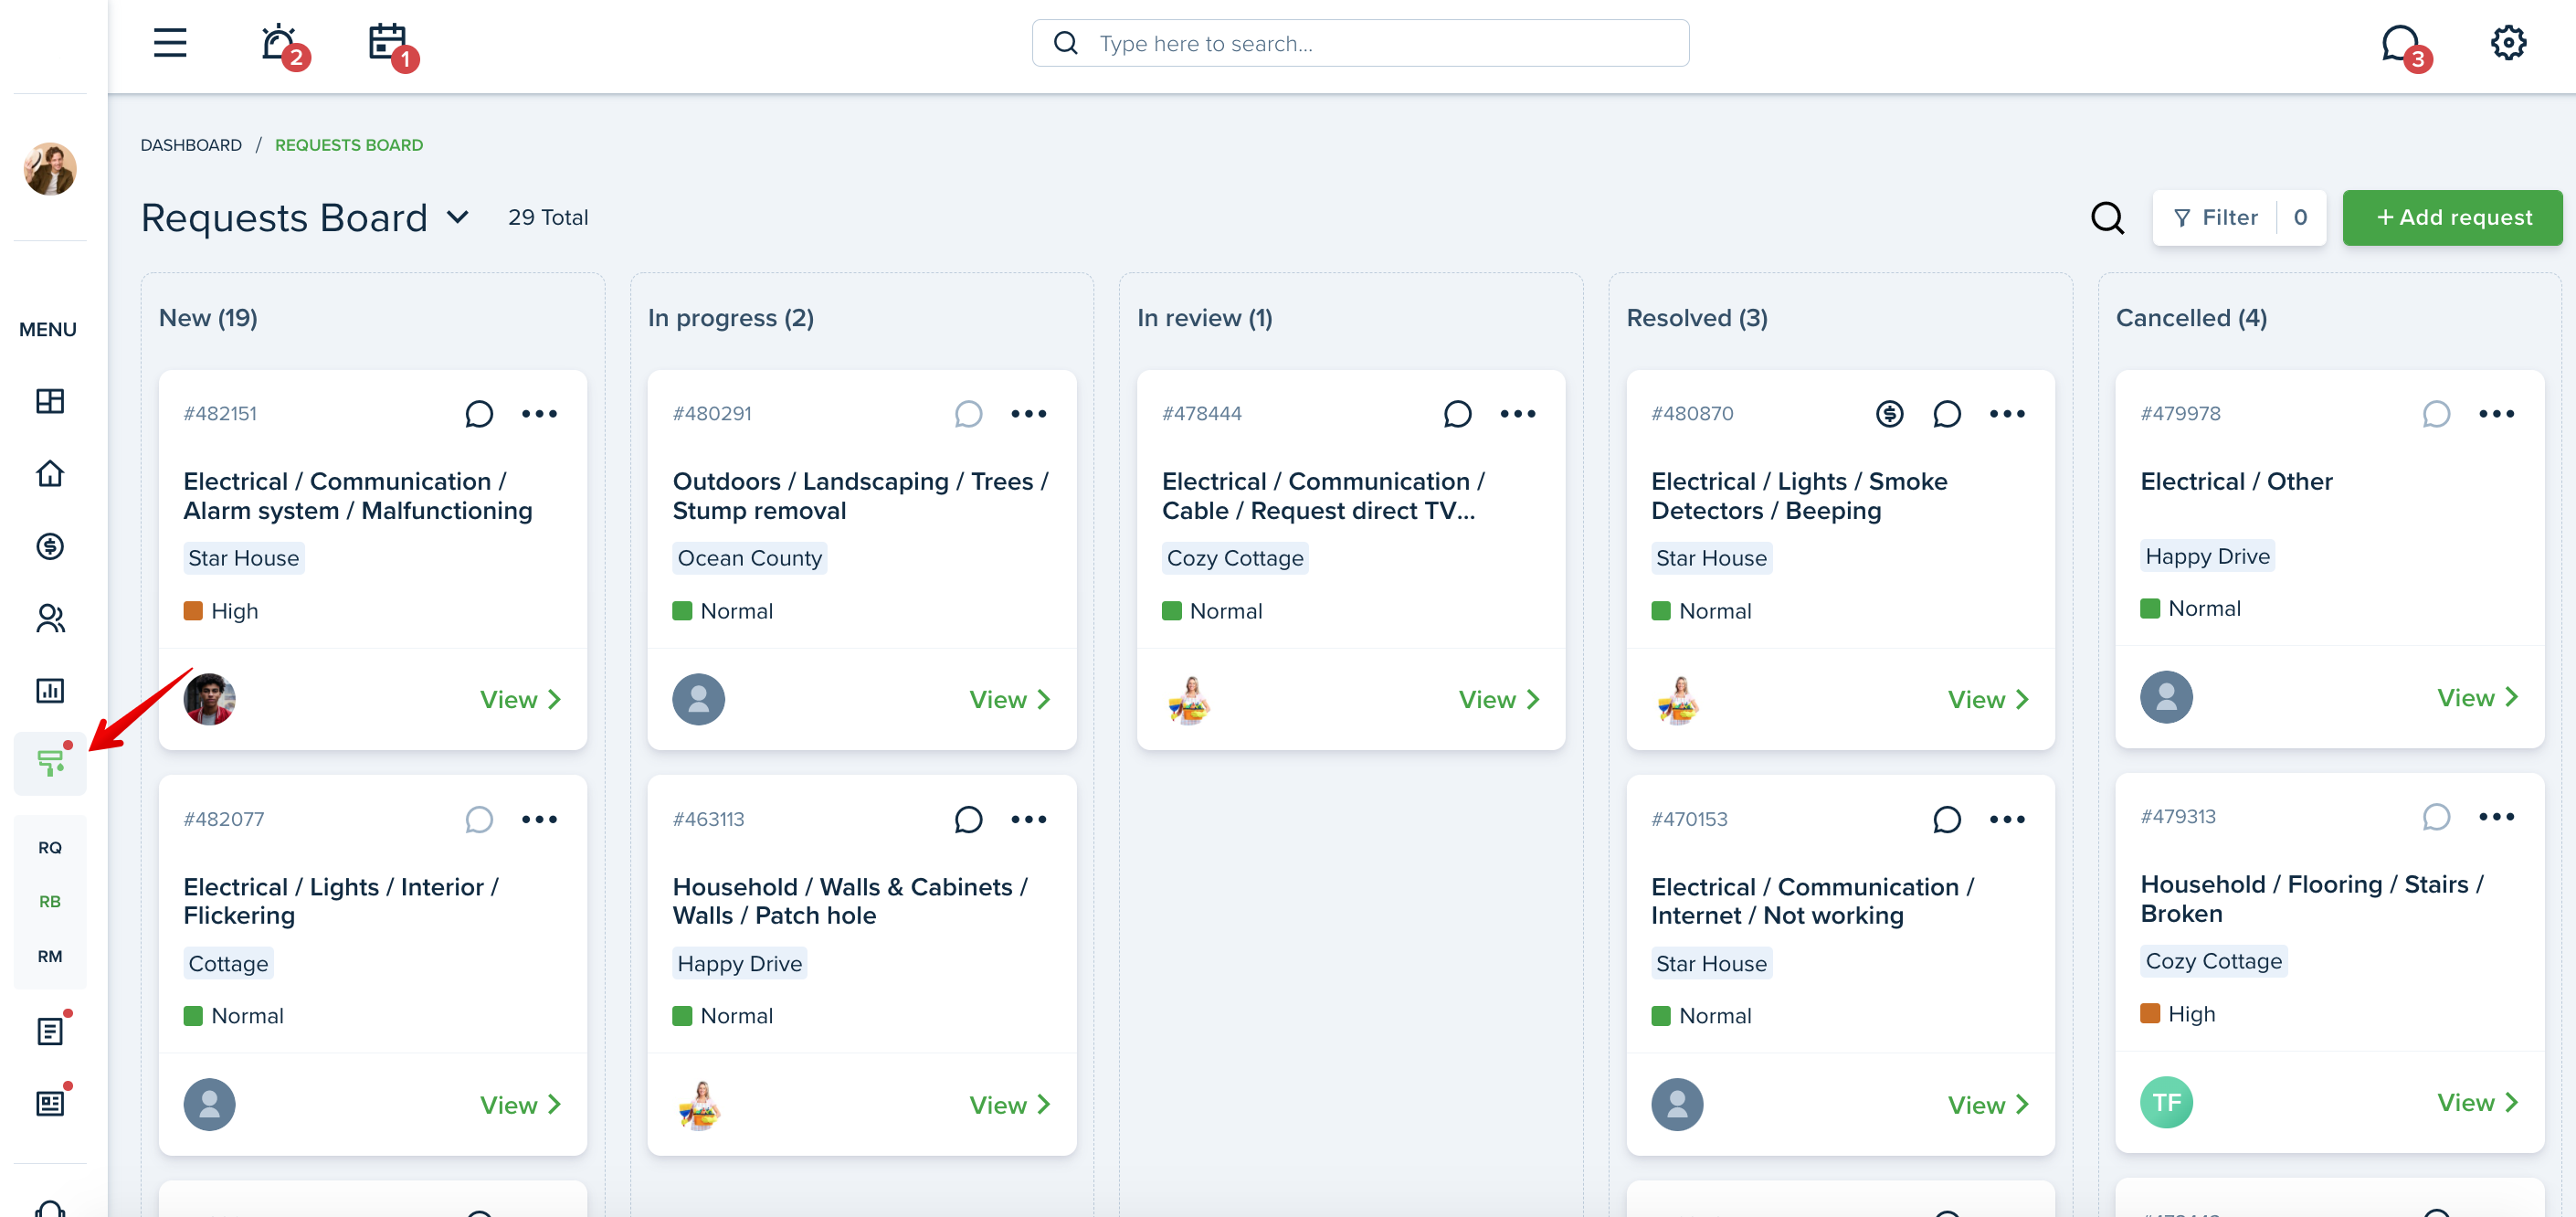This screenshot has width=2576, height=1217.
Task: Open more options for request #480291
Action: click(1028, 414)
